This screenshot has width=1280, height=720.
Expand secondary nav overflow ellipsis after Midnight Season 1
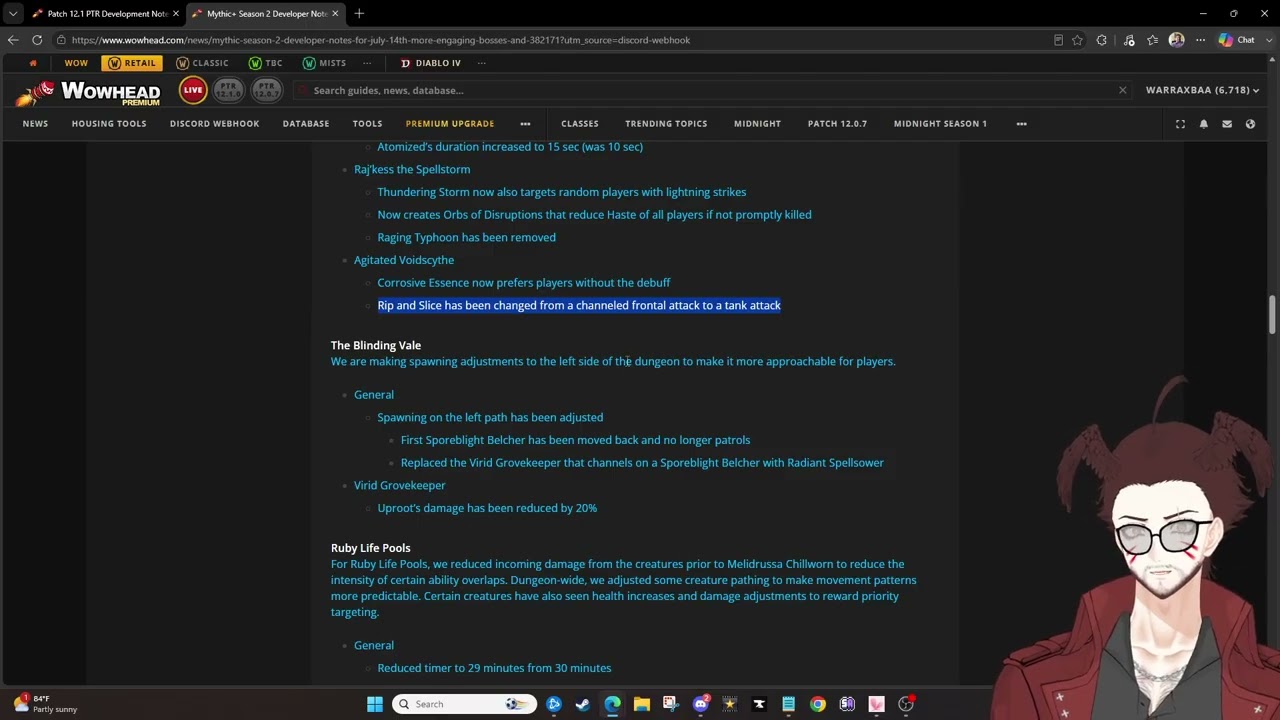(1021, 124)
